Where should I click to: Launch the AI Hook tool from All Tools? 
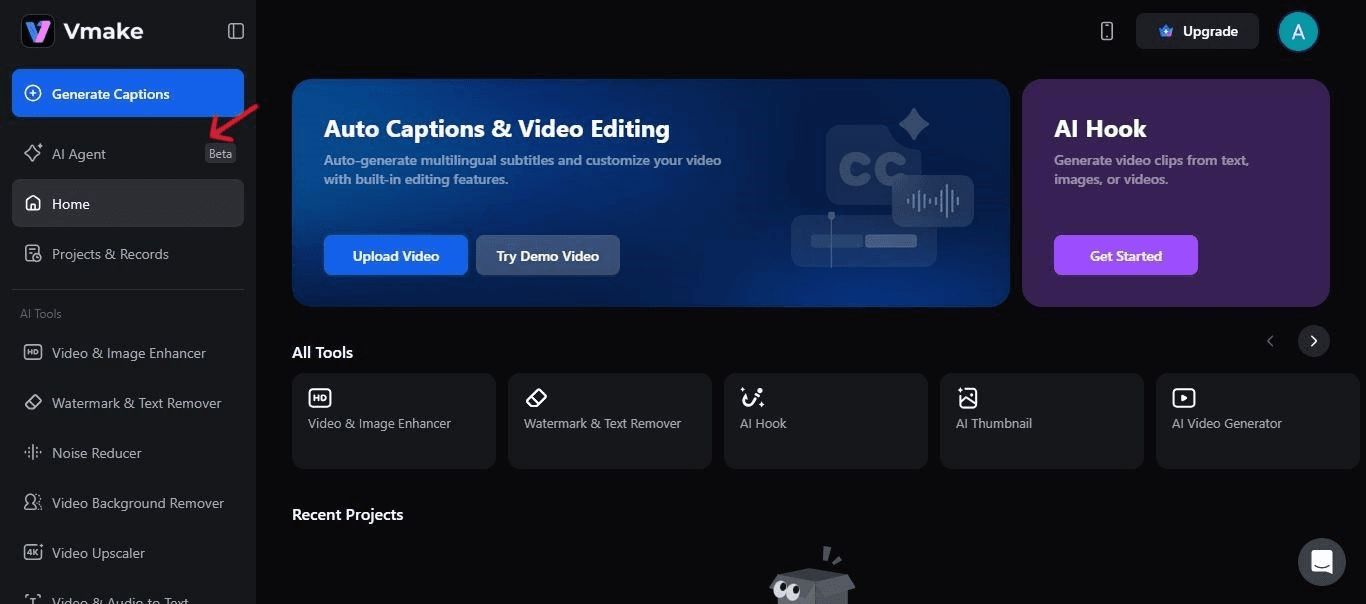825,420
